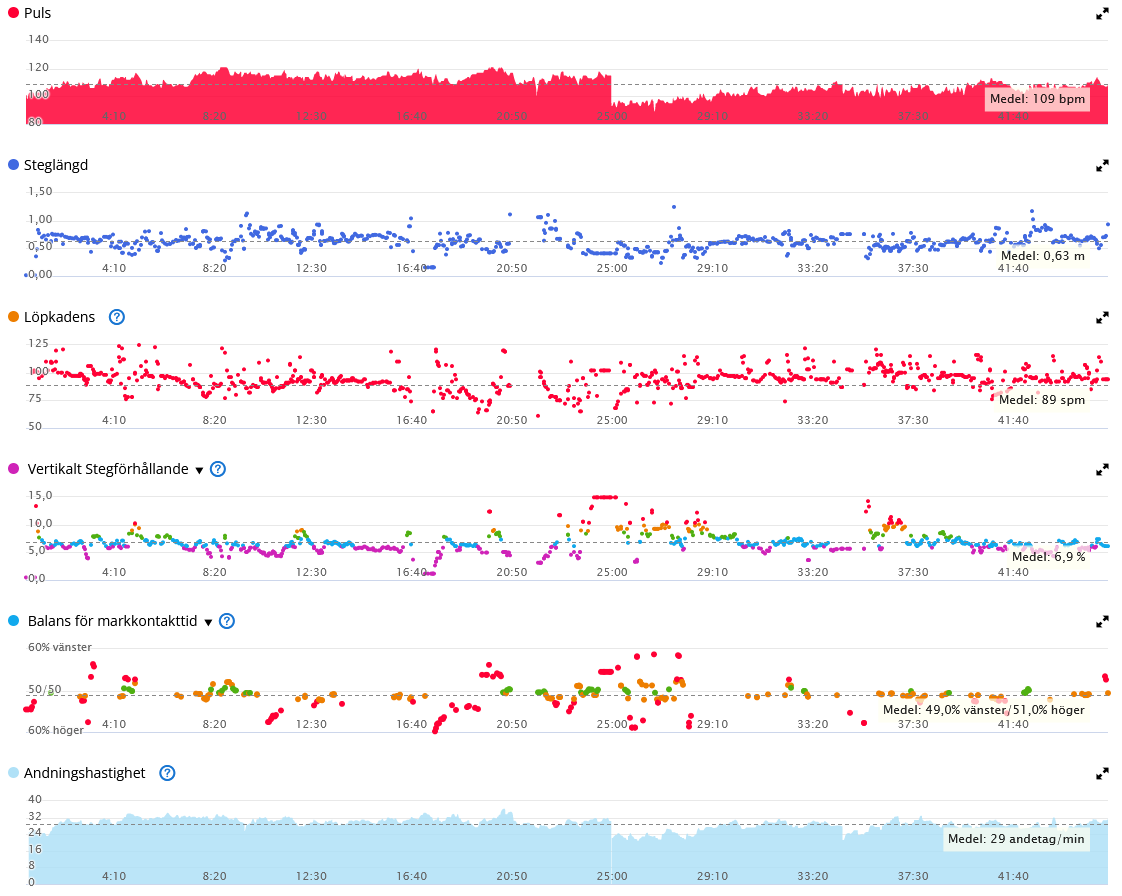
Task: Expand the Löpkadens chart to fullscreen
Action: click(x=1102, y=318)
